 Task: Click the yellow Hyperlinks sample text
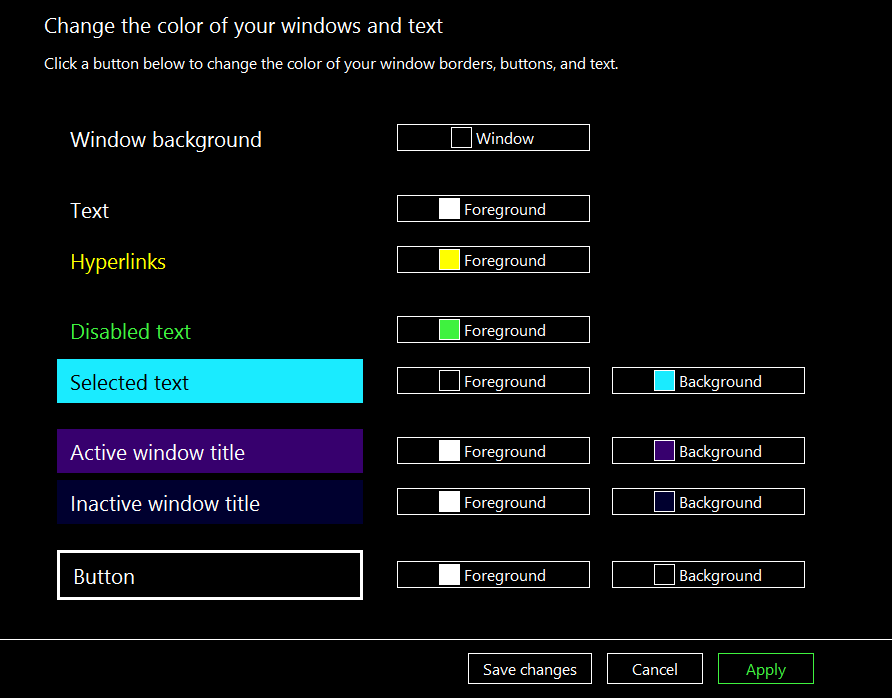click(x=118, y=262)
